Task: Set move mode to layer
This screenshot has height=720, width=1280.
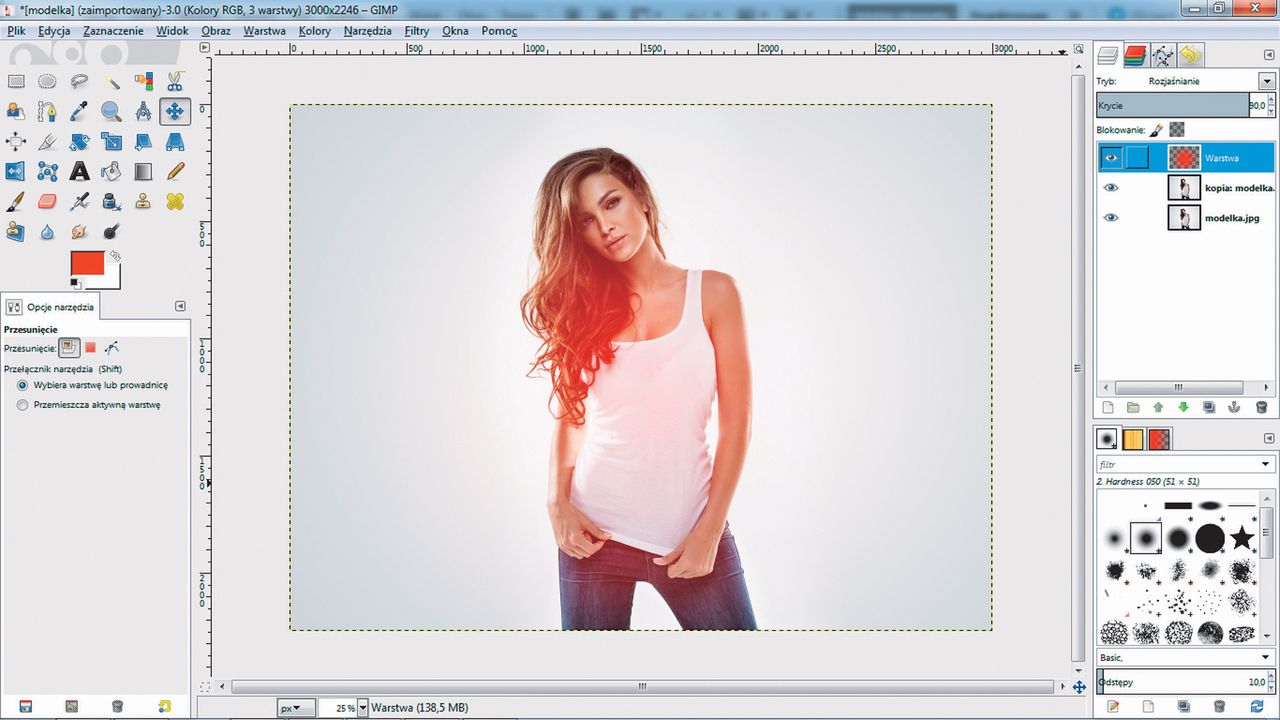Action: pyautogui.click(x=69, y=348)
